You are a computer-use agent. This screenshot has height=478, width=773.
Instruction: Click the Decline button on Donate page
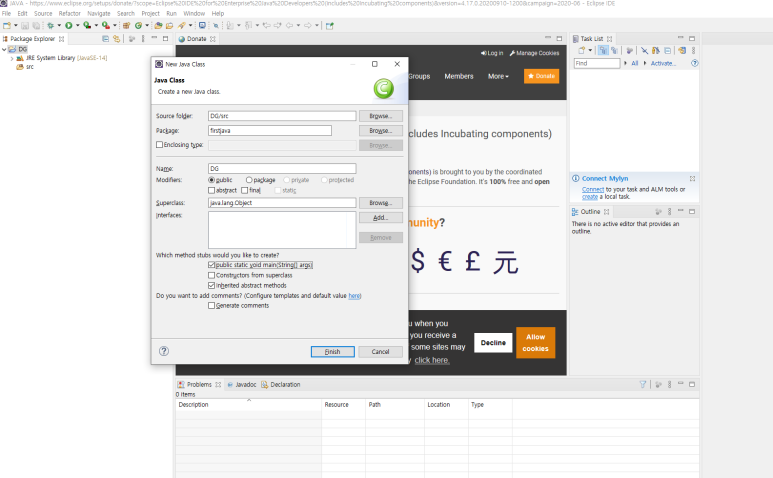tap(493, 342)
